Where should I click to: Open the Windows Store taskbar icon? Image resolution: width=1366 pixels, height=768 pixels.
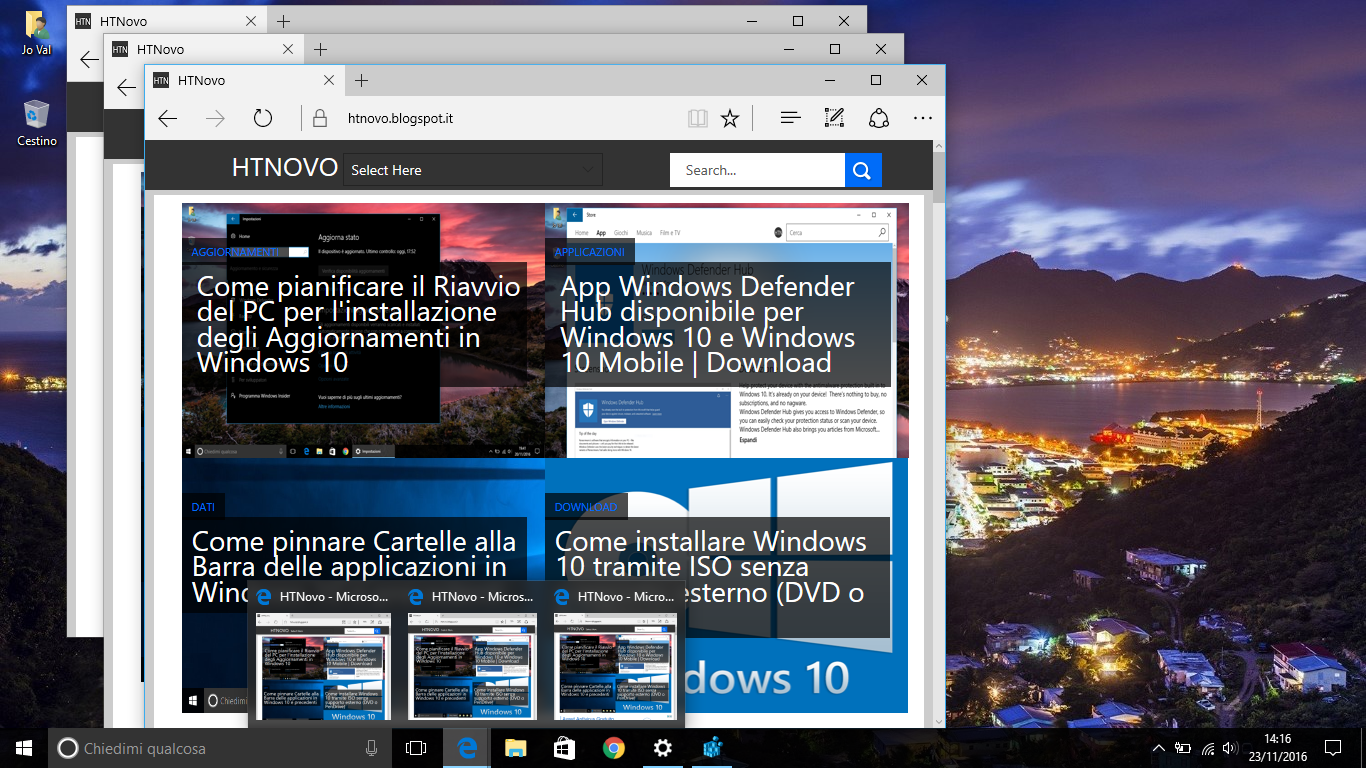coord(564,748)
